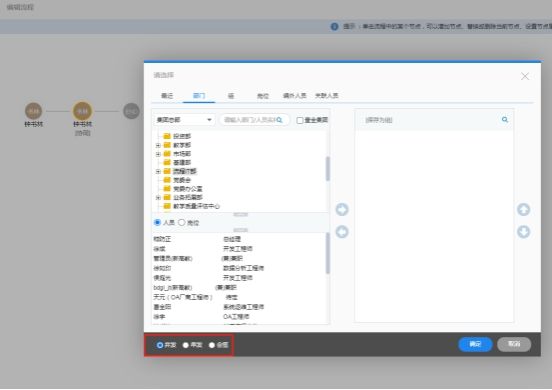Image resolution: width=552 pixels, height=390 pixels.
Task: Expand the 教学部 tree node
Action: click(158, 145)
